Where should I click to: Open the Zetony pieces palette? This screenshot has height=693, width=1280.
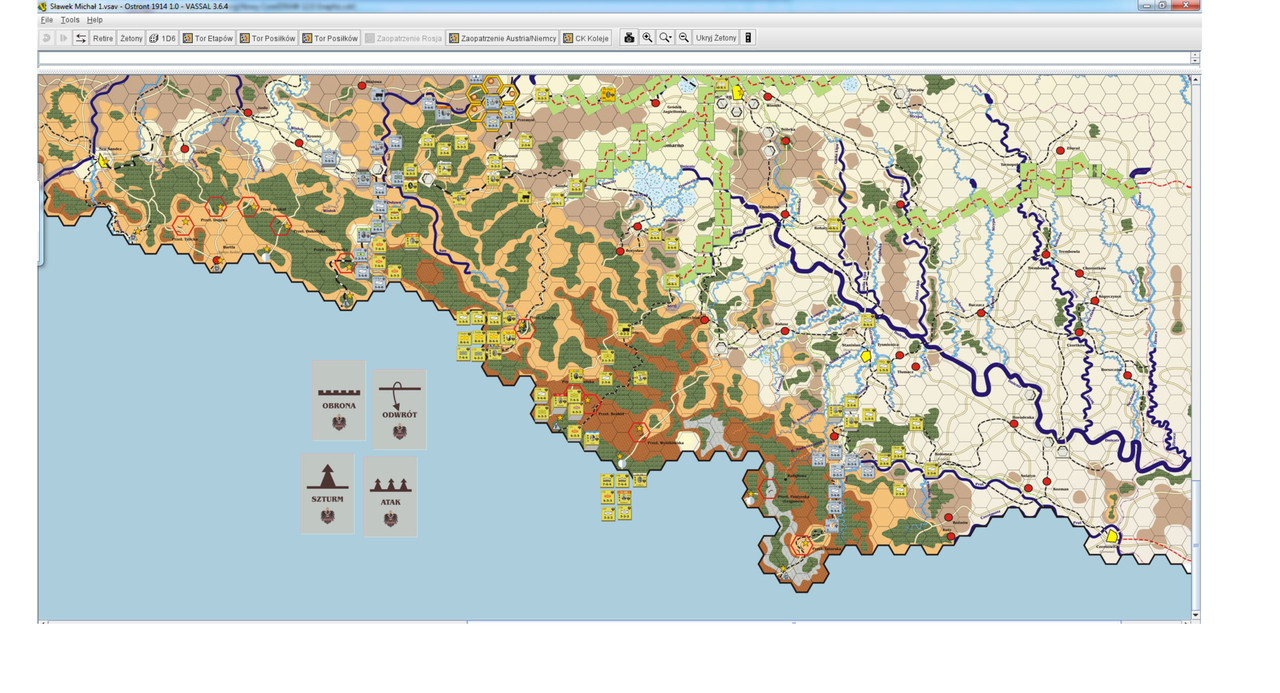click(x=131, y=38)
